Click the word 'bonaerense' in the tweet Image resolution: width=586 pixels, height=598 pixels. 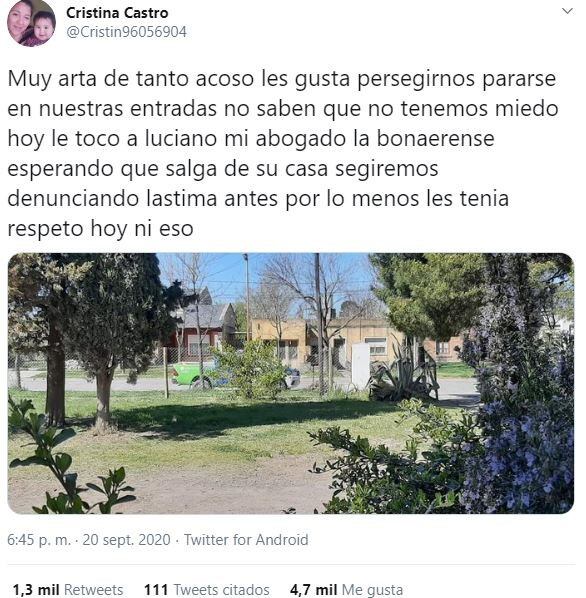(x=435, y=138)
